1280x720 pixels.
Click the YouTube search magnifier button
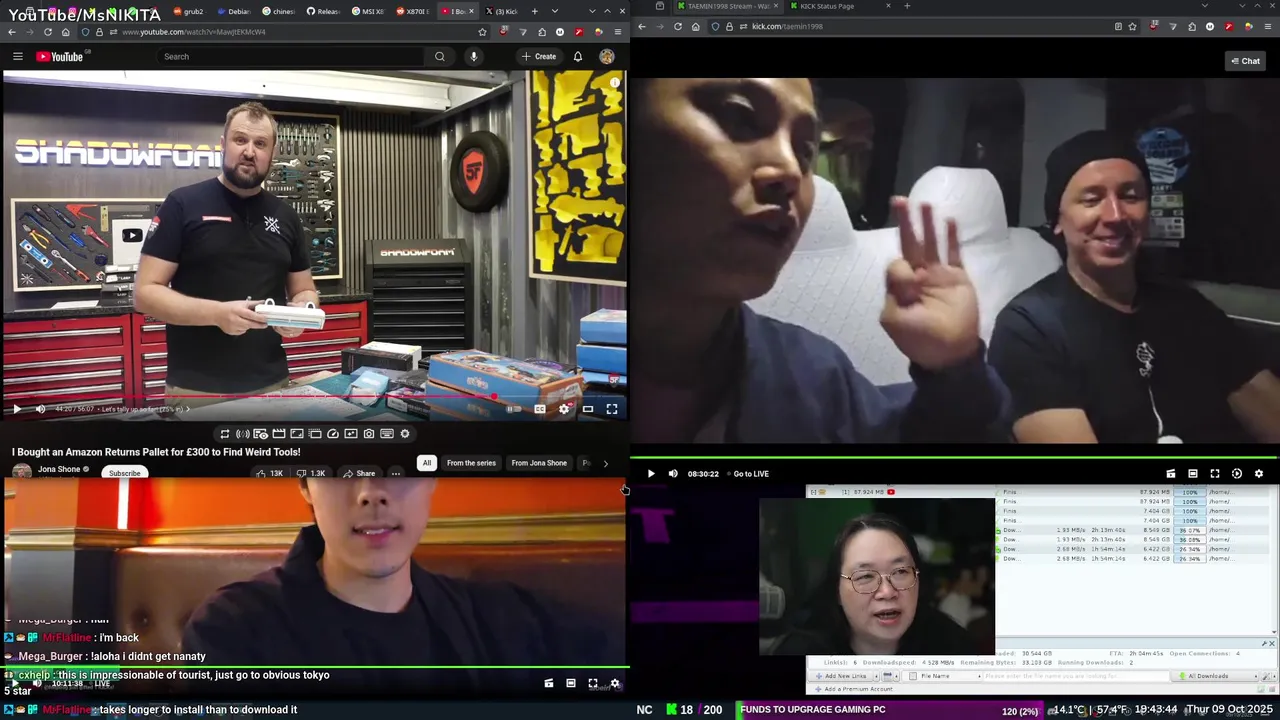tap(439, 56)
